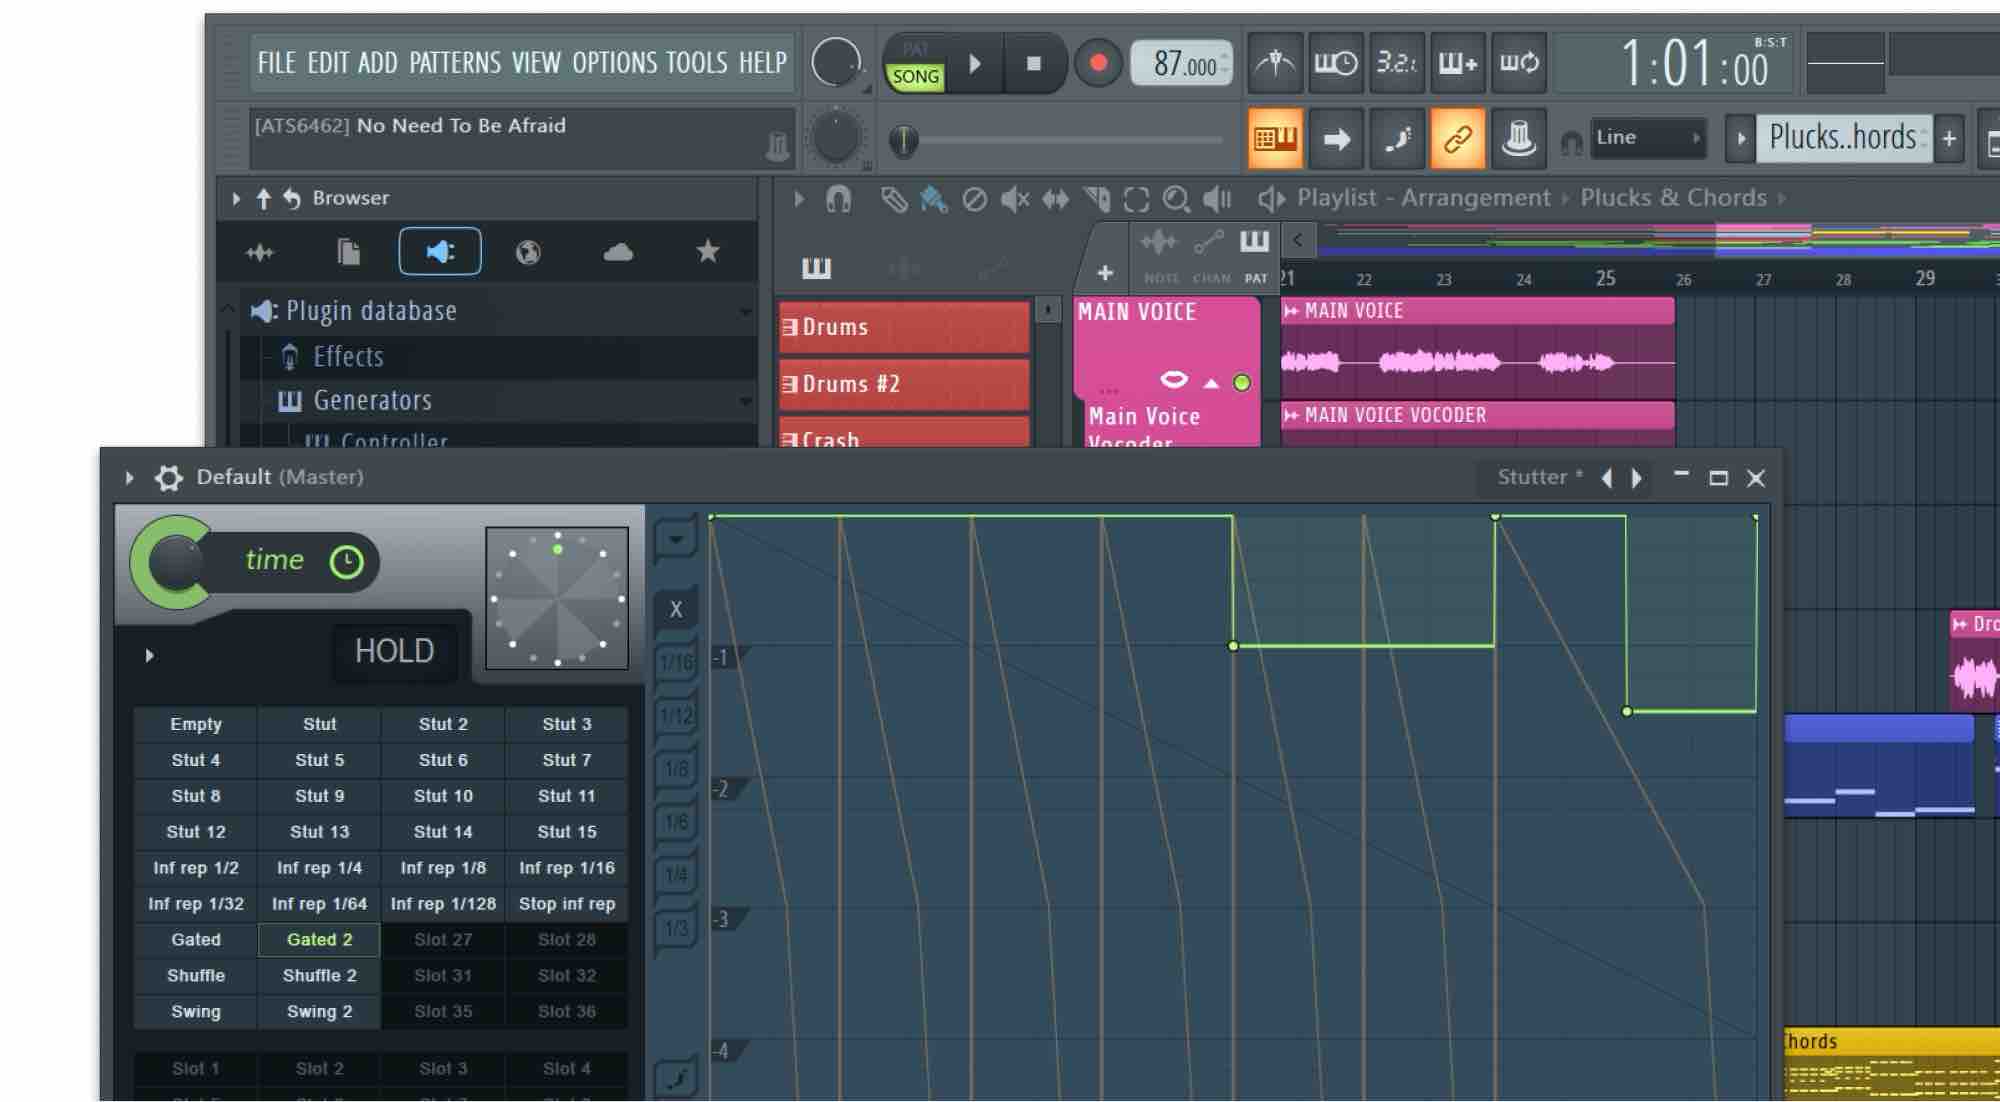2000x1102 pixels.
Task: Toggle the SONG mode switch
Action: click(x=915, y=76)
